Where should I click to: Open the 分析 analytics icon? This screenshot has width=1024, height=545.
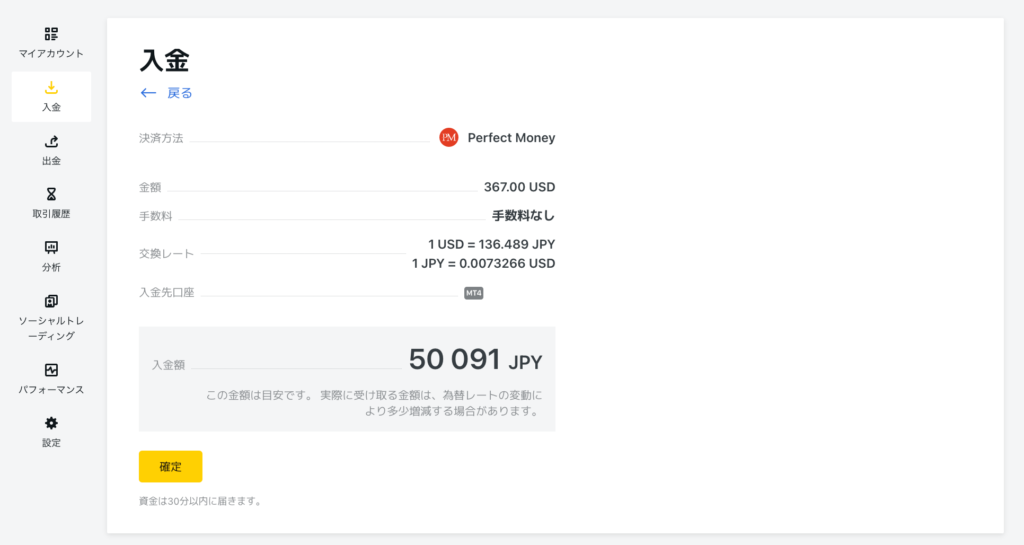click(x=51, y=247)
